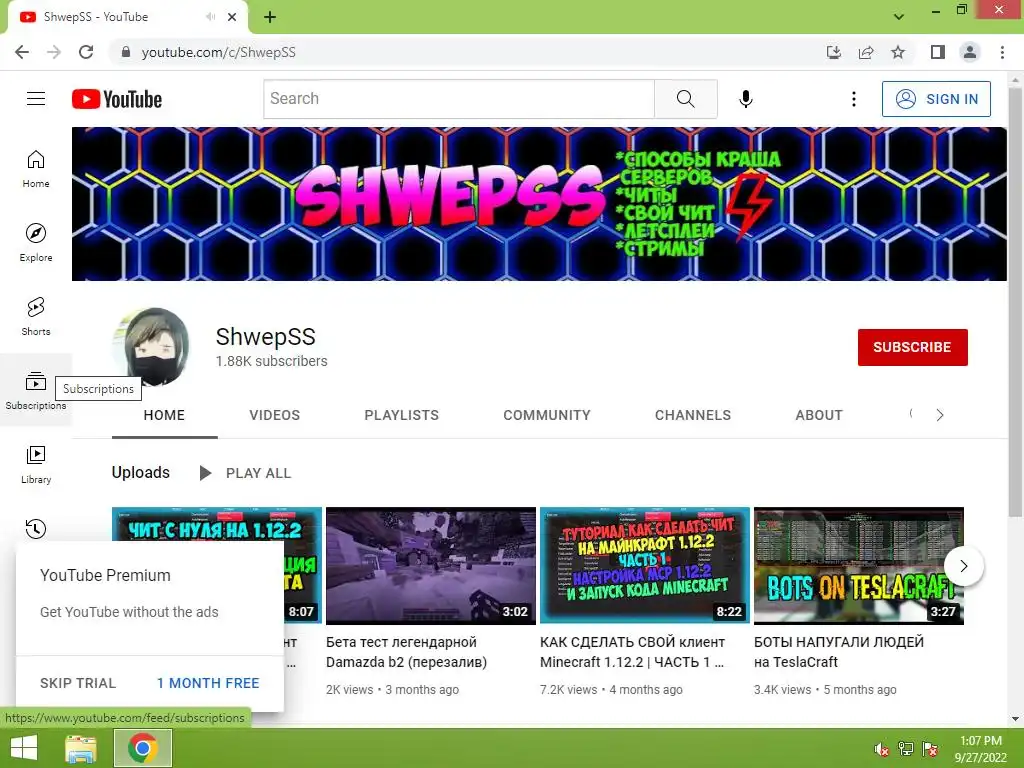This screenshot has height=768, width=1024.
Task: Toggle Chrome side panel icon
Action: coord(938,52)
